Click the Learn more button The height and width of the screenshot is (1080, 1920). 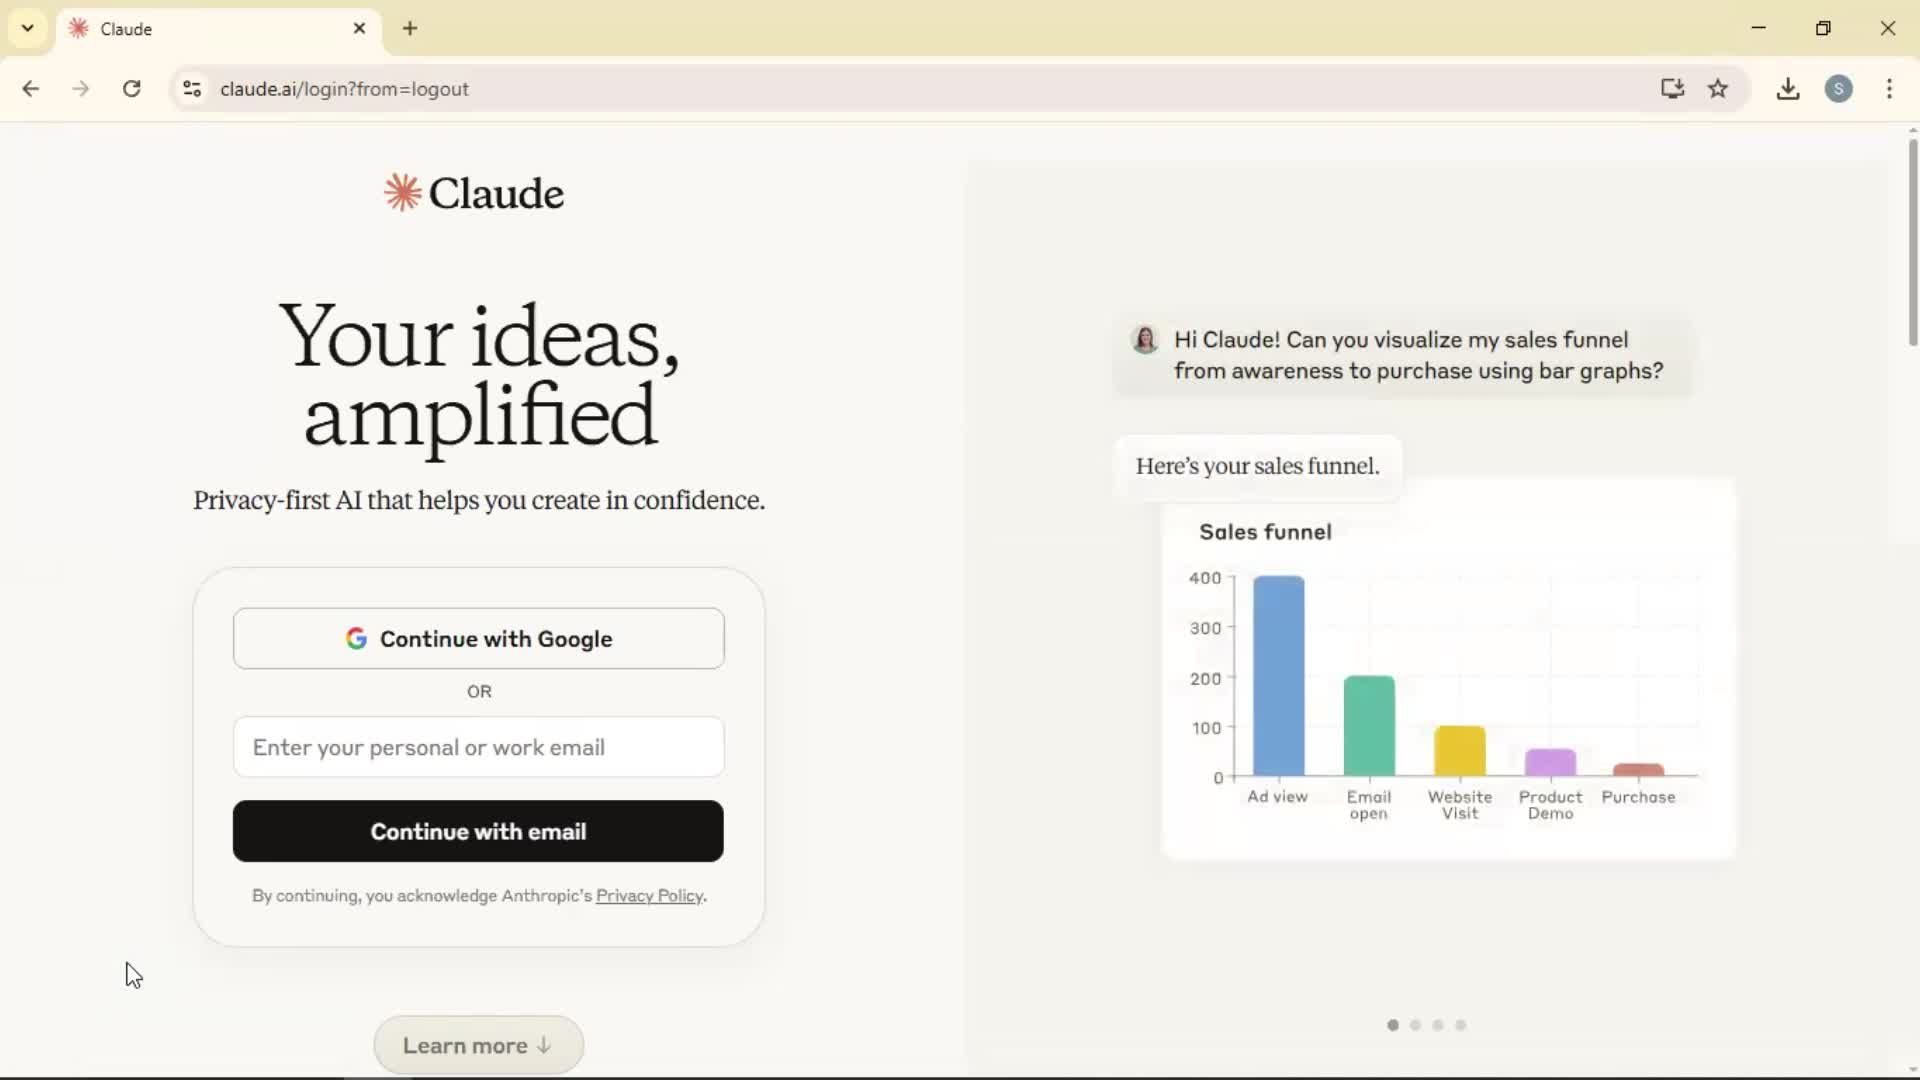coord(478,1045)
